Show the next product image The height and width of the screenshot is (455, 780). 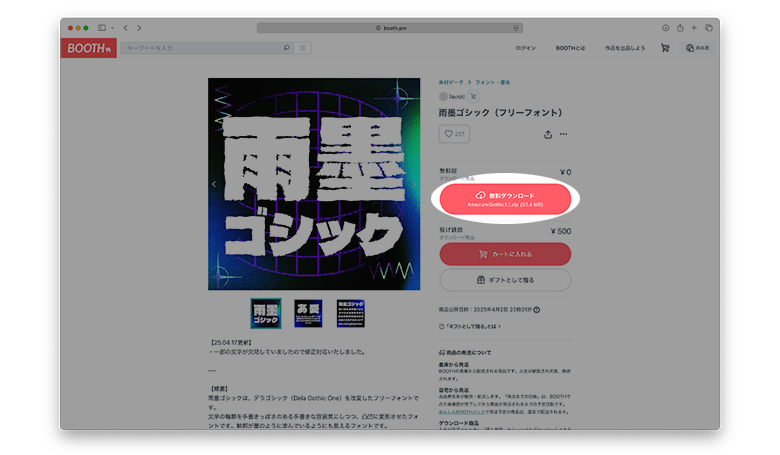click(x=414, y=184)
